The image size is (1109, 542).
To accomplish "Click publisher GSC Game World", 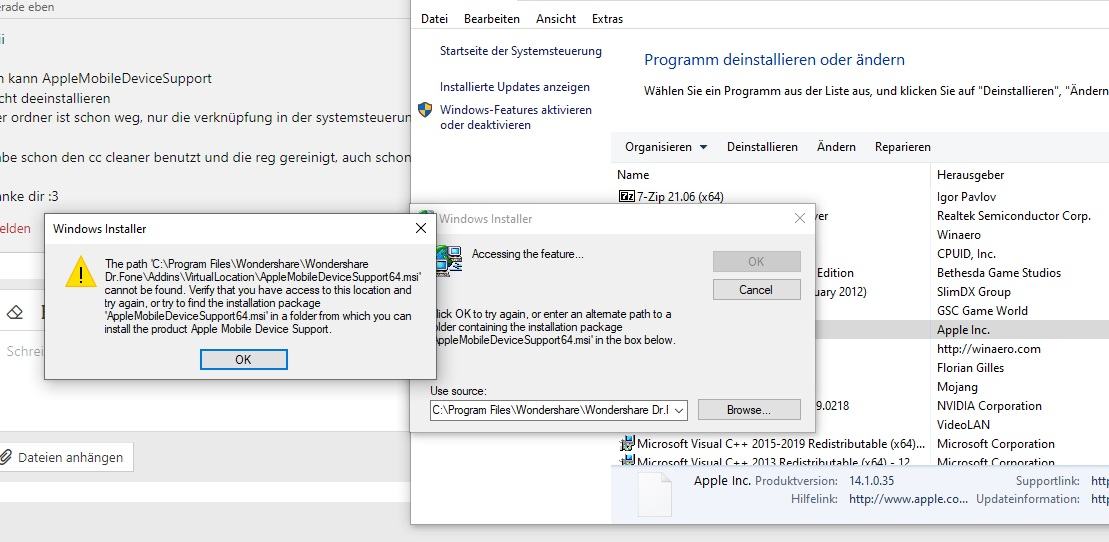I will coord(982,311).
